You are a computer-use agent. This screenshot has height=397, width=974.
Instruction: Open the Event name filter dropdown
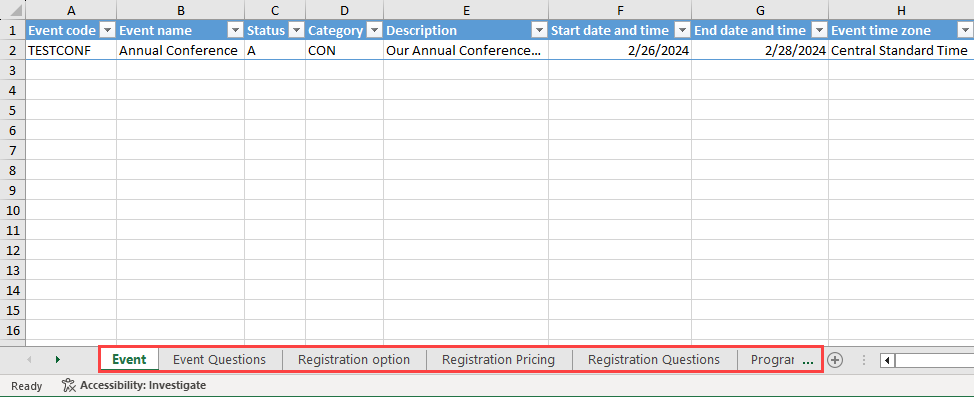click(x=235, y=30)
